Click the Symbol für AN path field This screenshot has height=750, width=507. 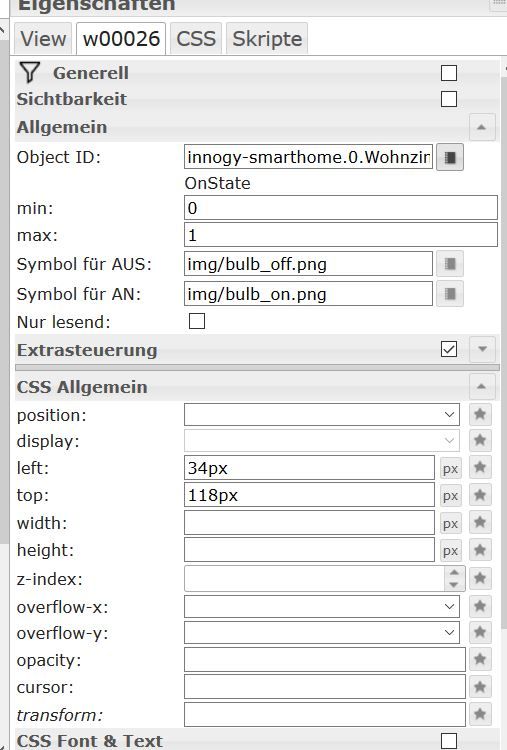pos(309,294)
